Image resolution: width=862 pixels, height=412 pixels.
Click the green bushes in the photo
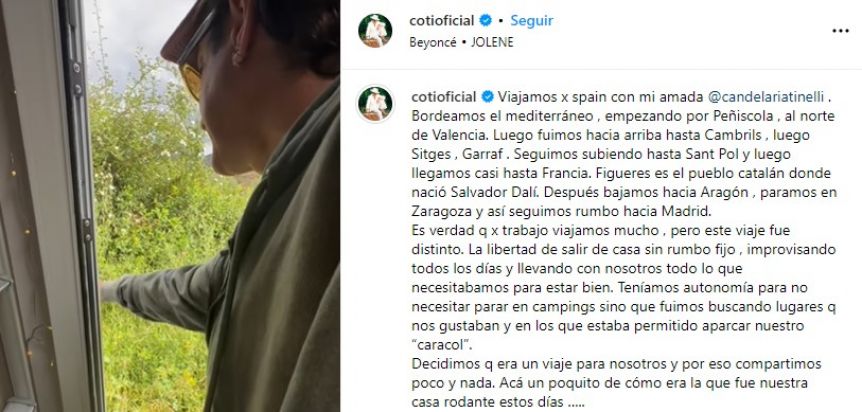[159, 220]
